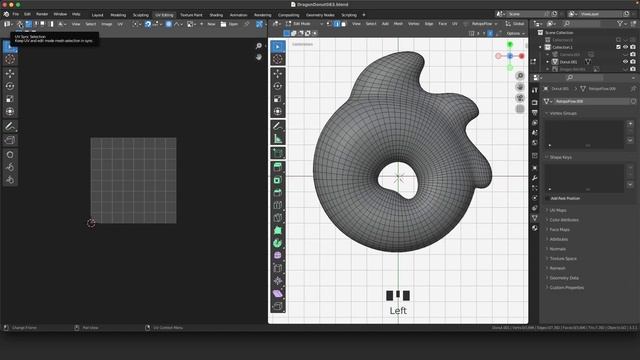Screen dimensions: 640x360
Task: Select the Knife tool
Action: (278, 218)
